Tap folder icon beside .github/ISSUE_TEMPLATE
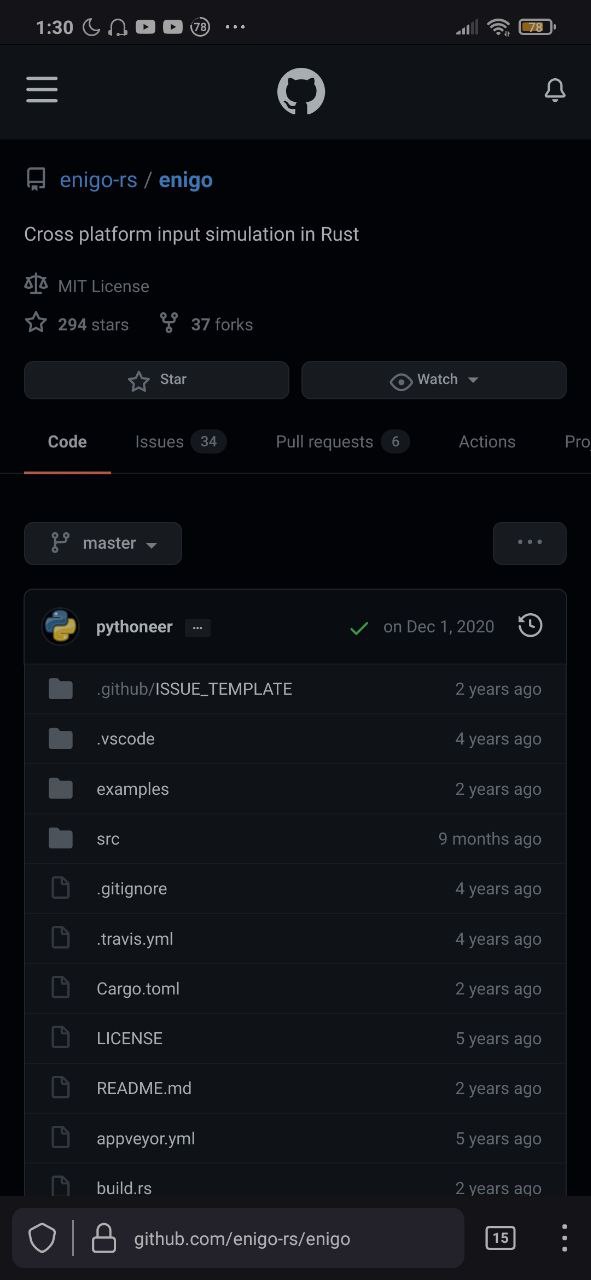591x1280 pixels. (61, 689)
